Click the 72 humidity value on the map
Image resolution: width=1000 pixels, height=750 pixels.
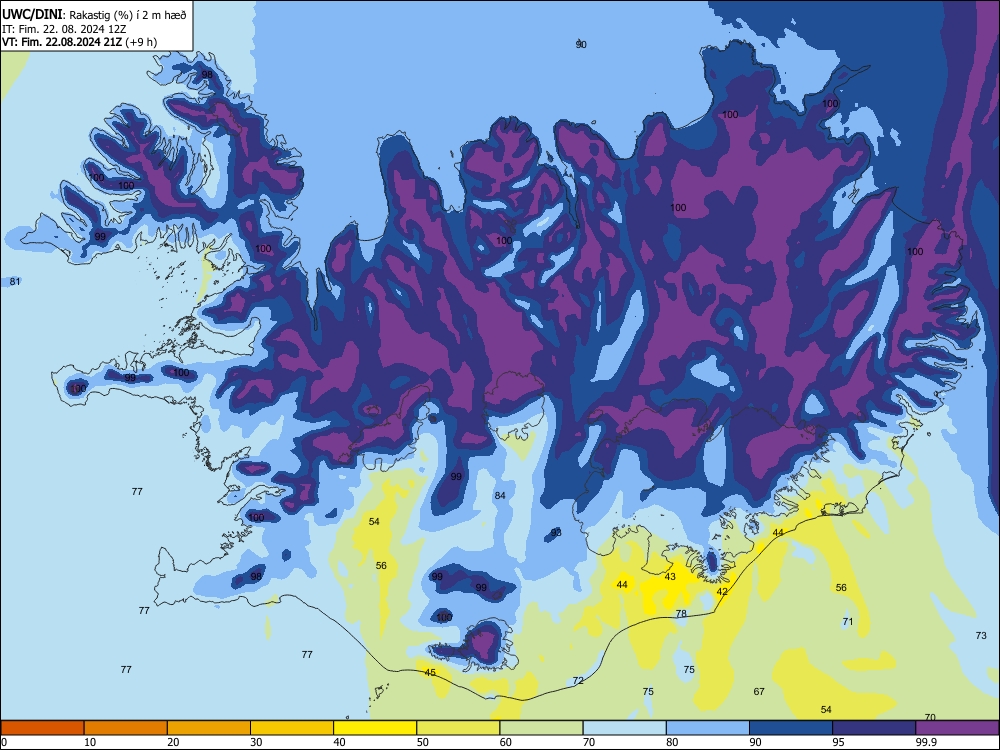(578, 680)
